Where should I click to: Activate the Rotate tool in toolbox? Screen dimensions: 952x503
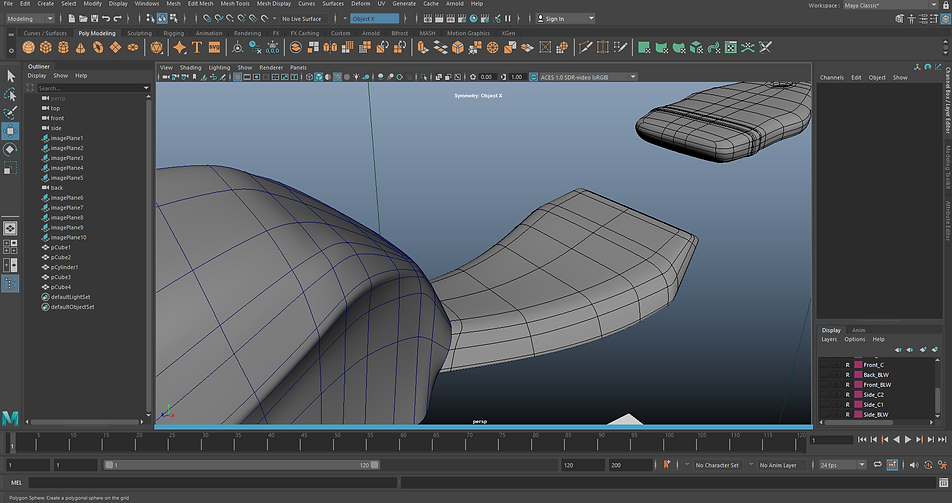[x=10, y=149]
